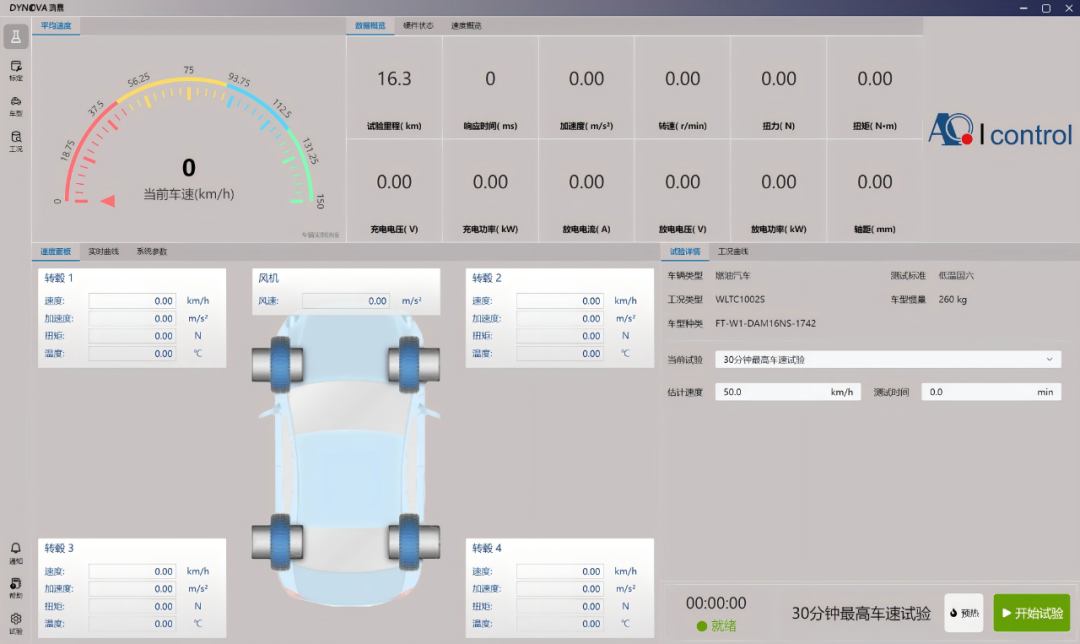Click the 预热 preheat button
Screen dimensions: 1080x644
coord(964,612)
